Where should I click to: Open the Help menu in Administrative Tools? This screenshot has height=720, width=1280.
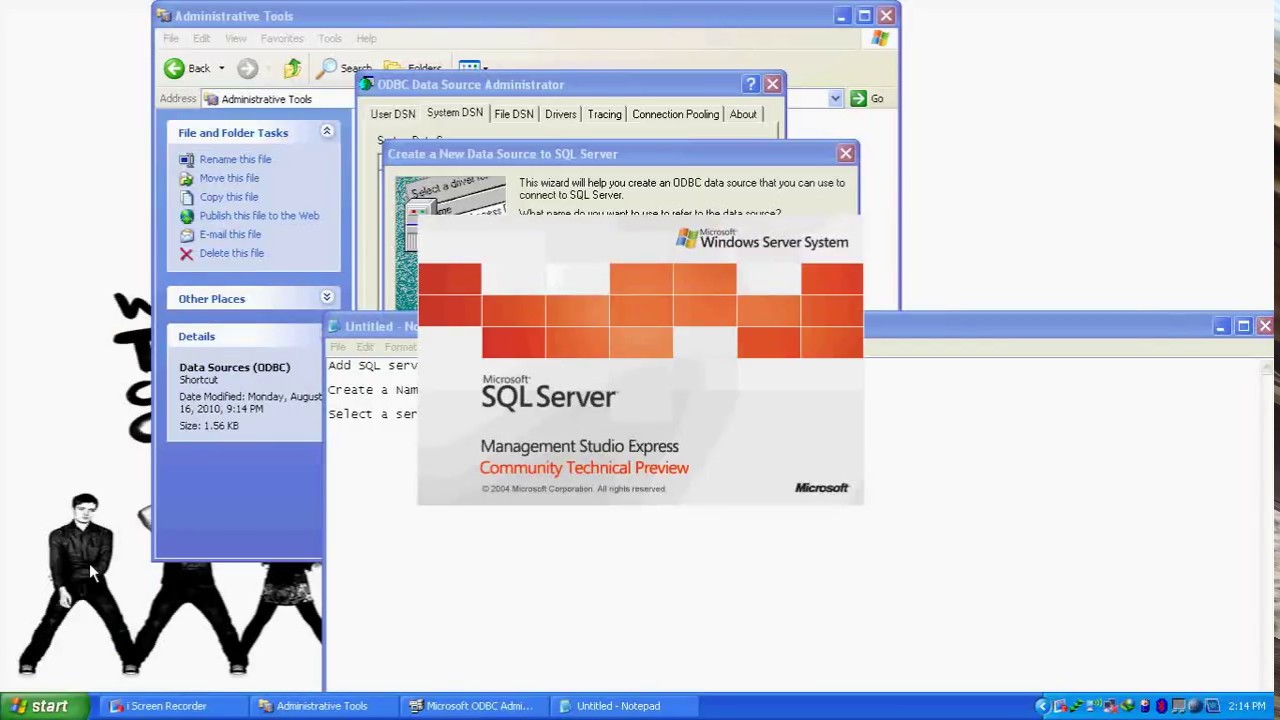point(366,38)
